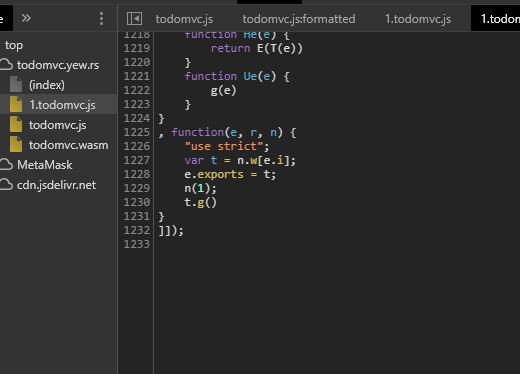520x374 pixels.
Task: Show more navigator tabs chevron
Action: (26, 18)
